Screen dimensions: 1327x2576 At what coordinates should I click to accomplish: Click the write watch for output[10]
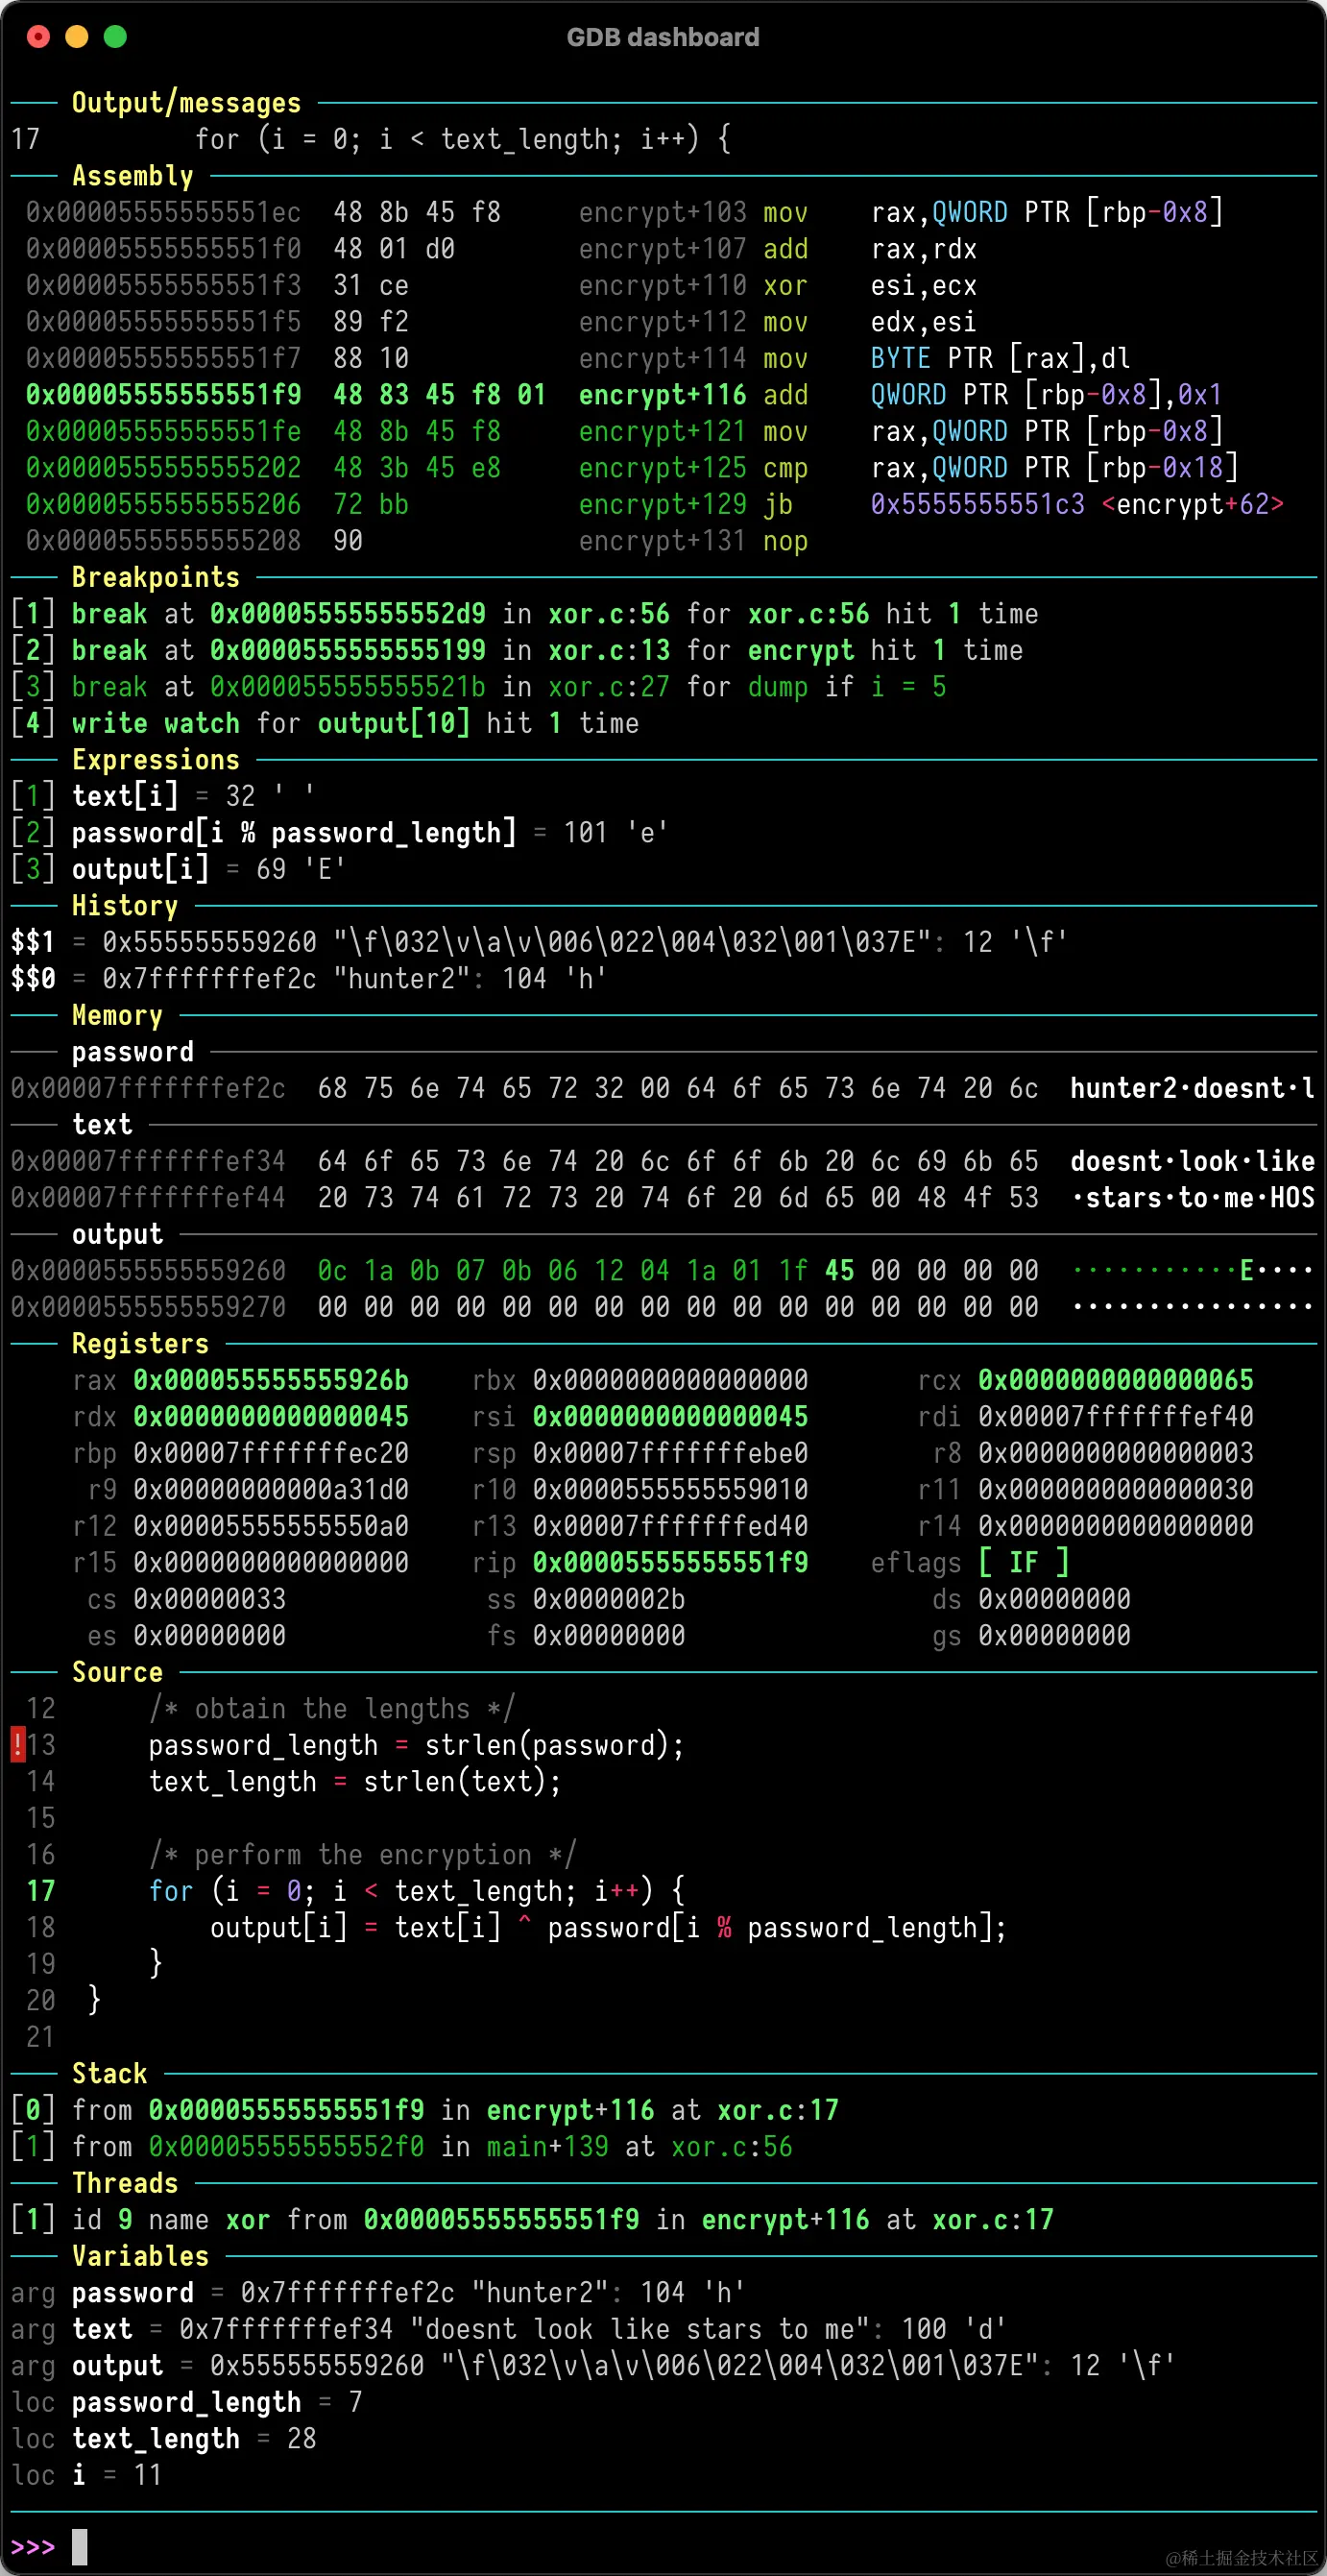[325, 723]
